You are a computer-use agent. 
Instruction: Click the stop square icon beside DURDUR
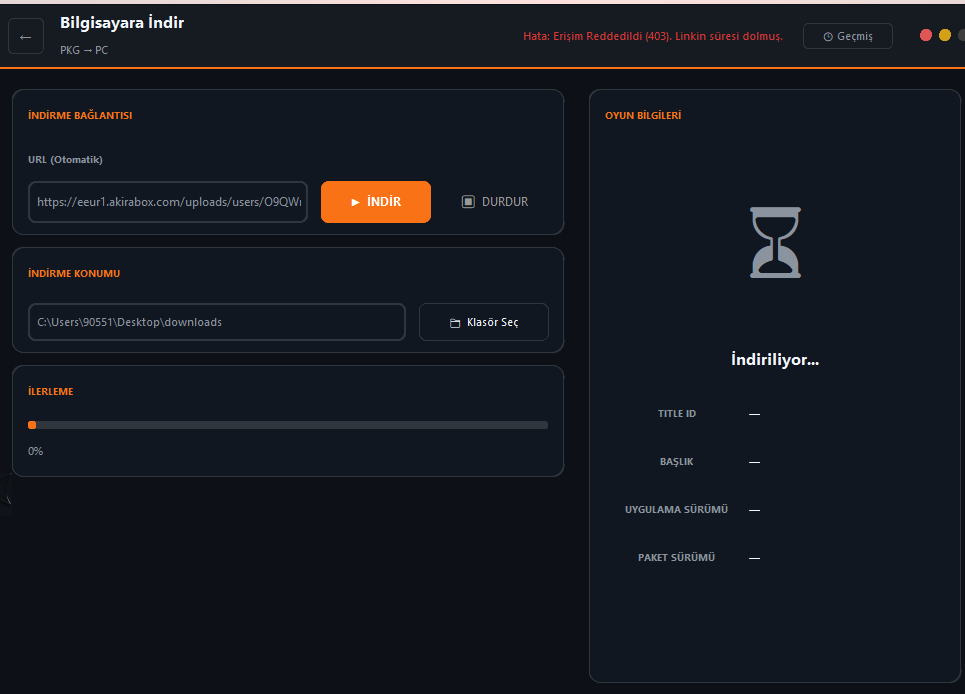(468, 202)
